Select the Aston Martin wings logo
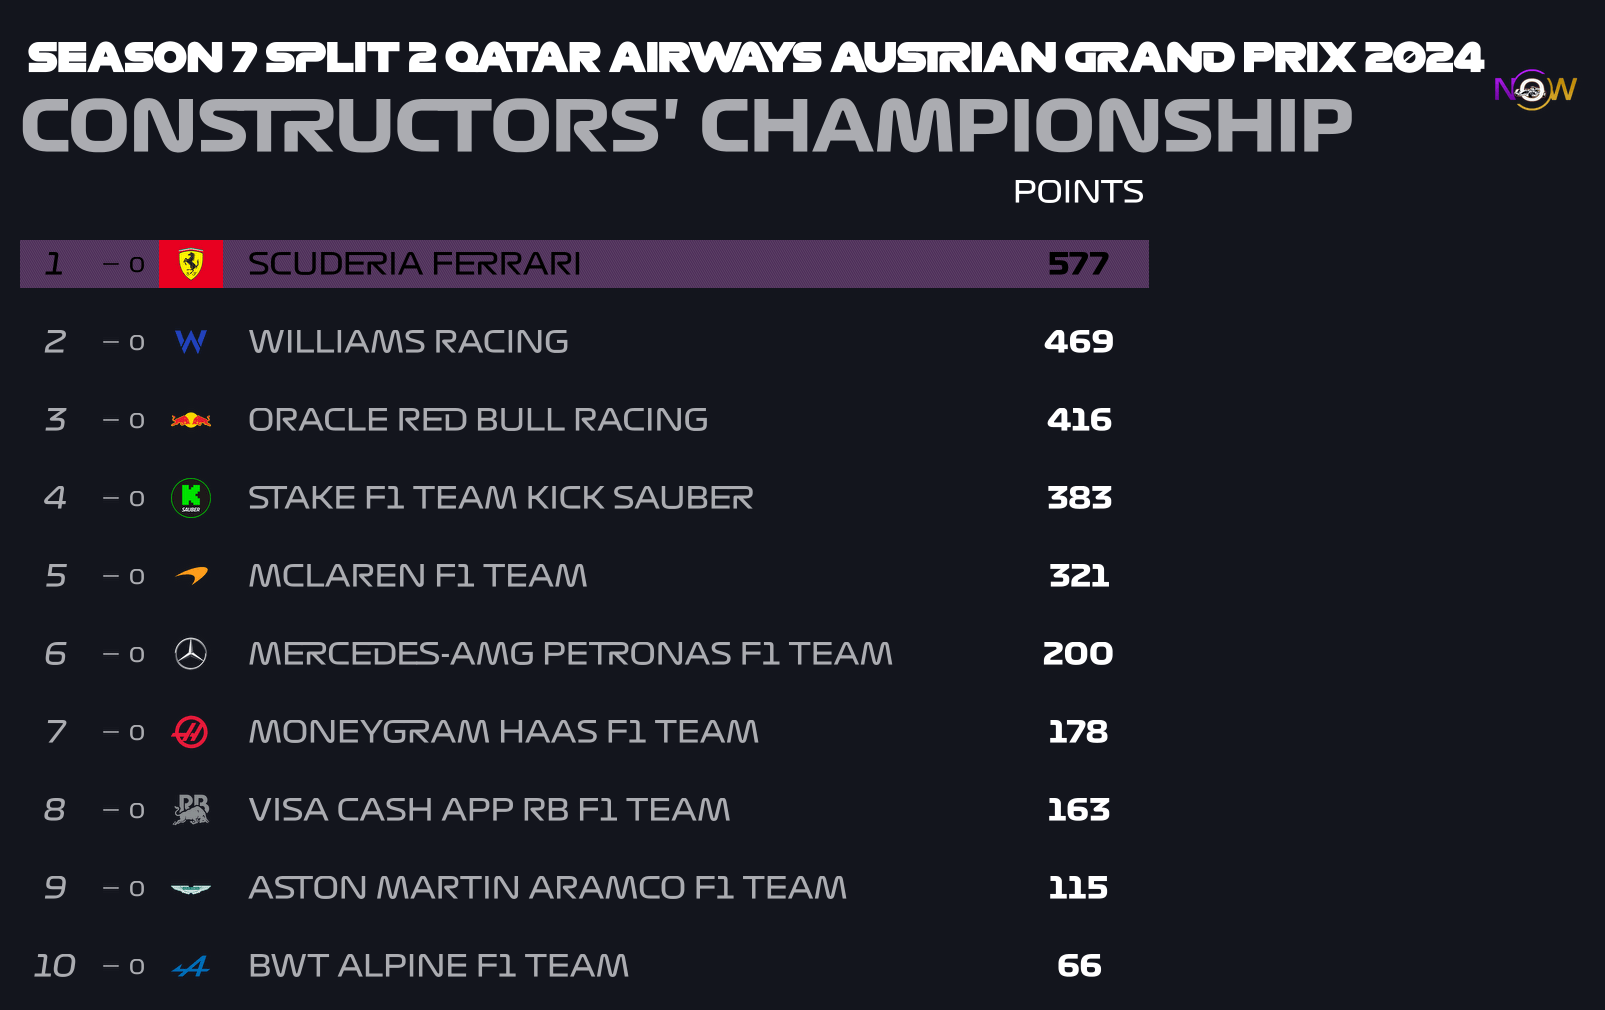The height and width of the screenshot is (1010, 1605). click(x=191, y=888)
